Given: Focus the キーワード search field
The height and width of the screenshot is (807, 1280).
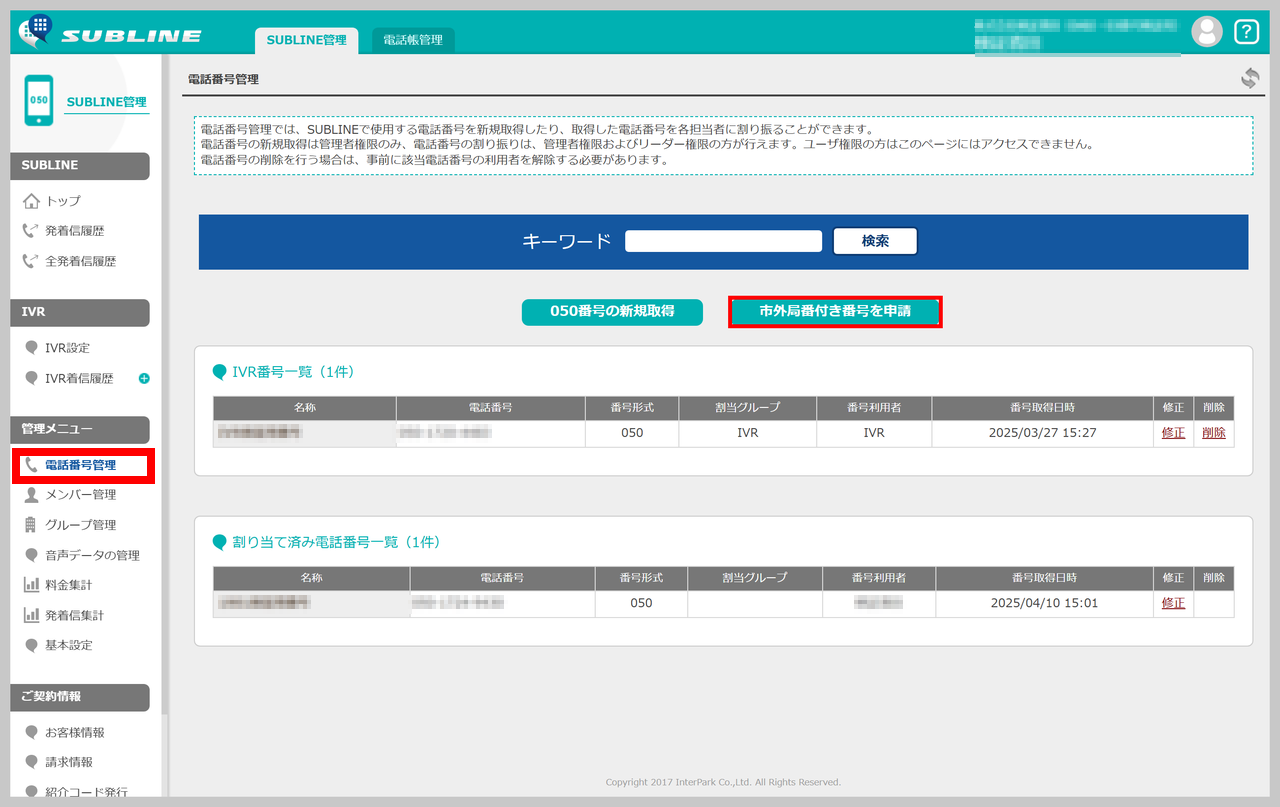Looking at the screenshot, I should point(723,241).
